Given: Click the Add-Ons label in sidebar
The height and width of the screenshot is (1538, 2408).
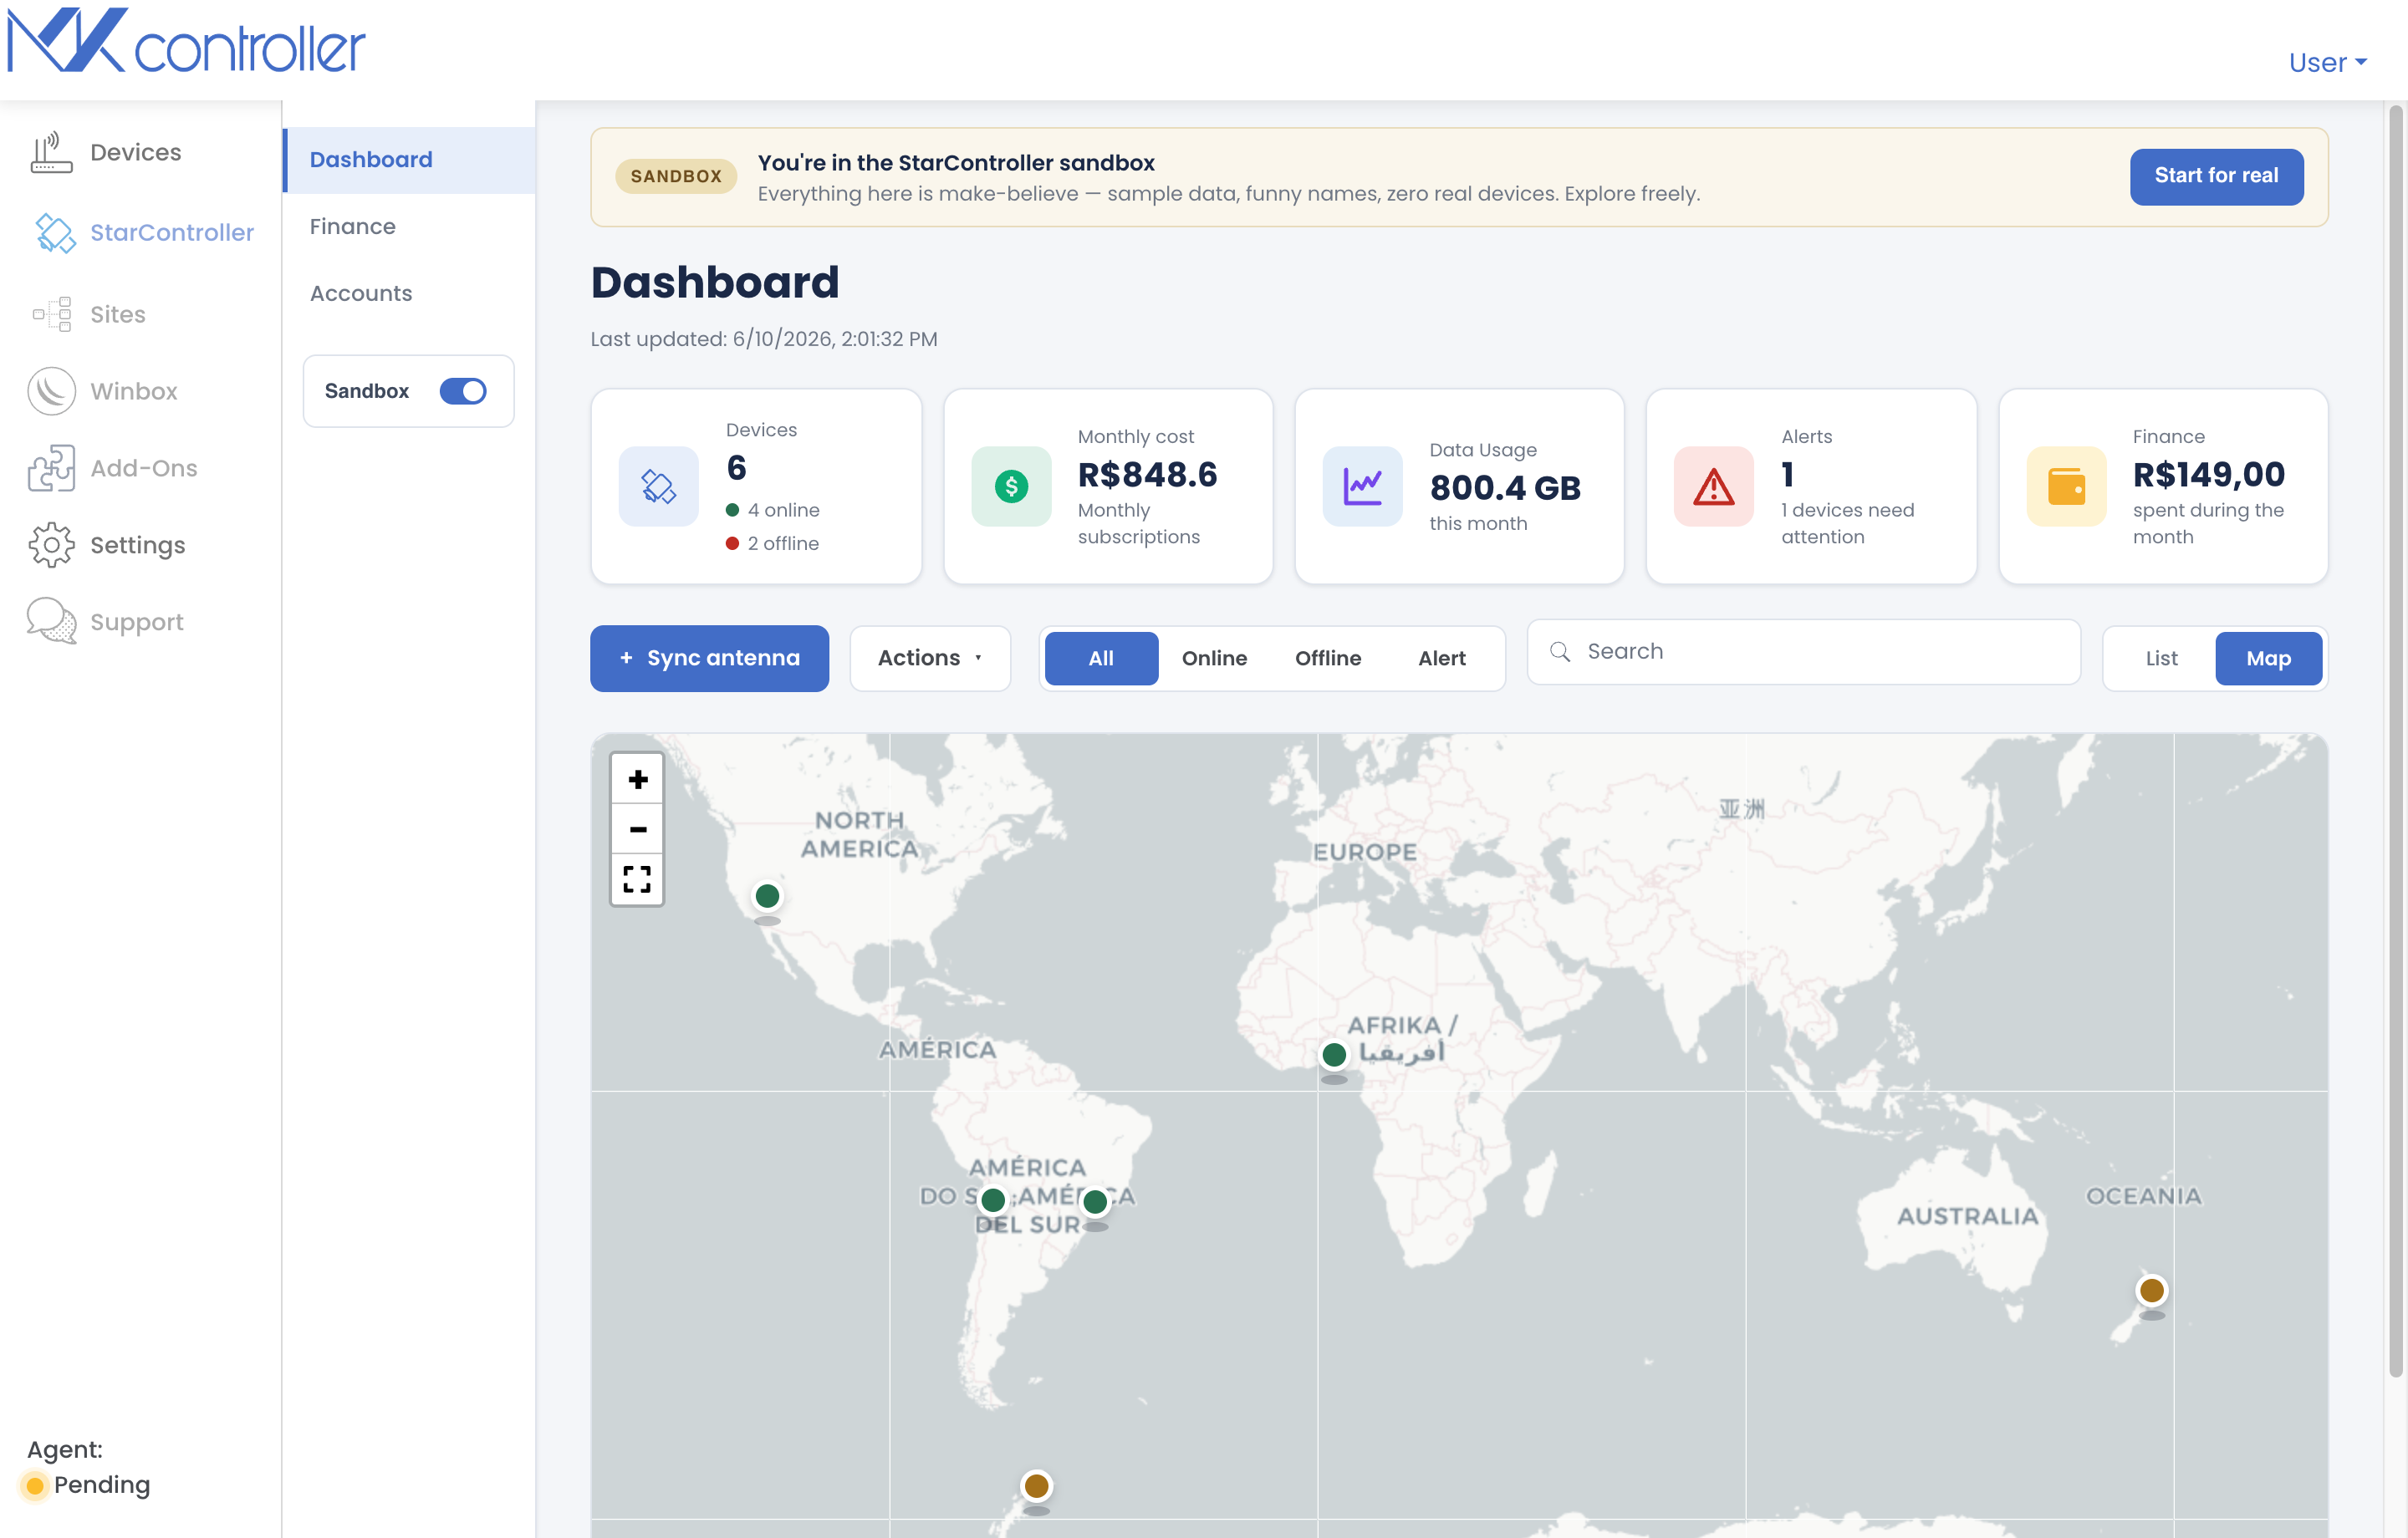Looking at the screenshot, I should tap(144, 468).
